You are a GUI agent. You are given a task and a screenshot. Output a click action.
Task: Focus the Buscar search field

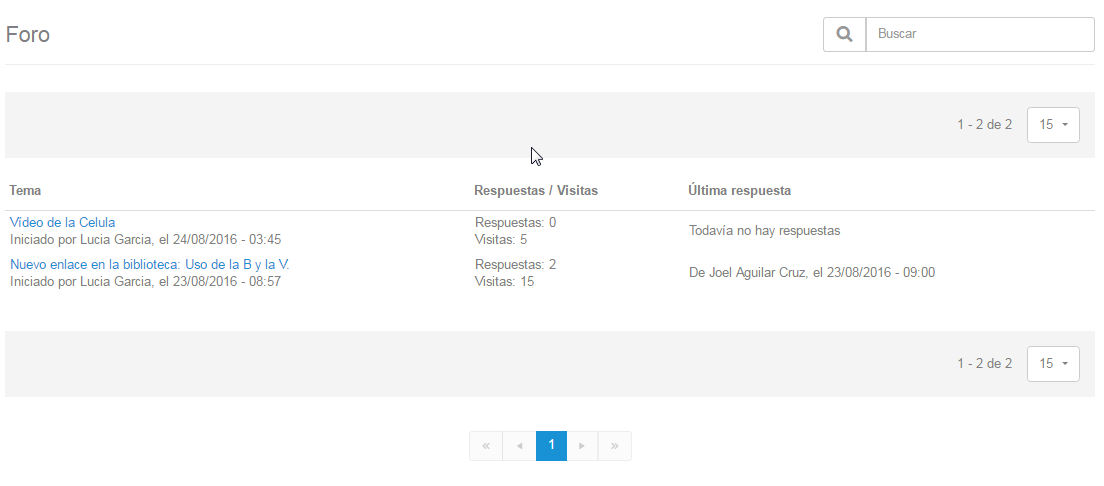(x=979, y=34)
